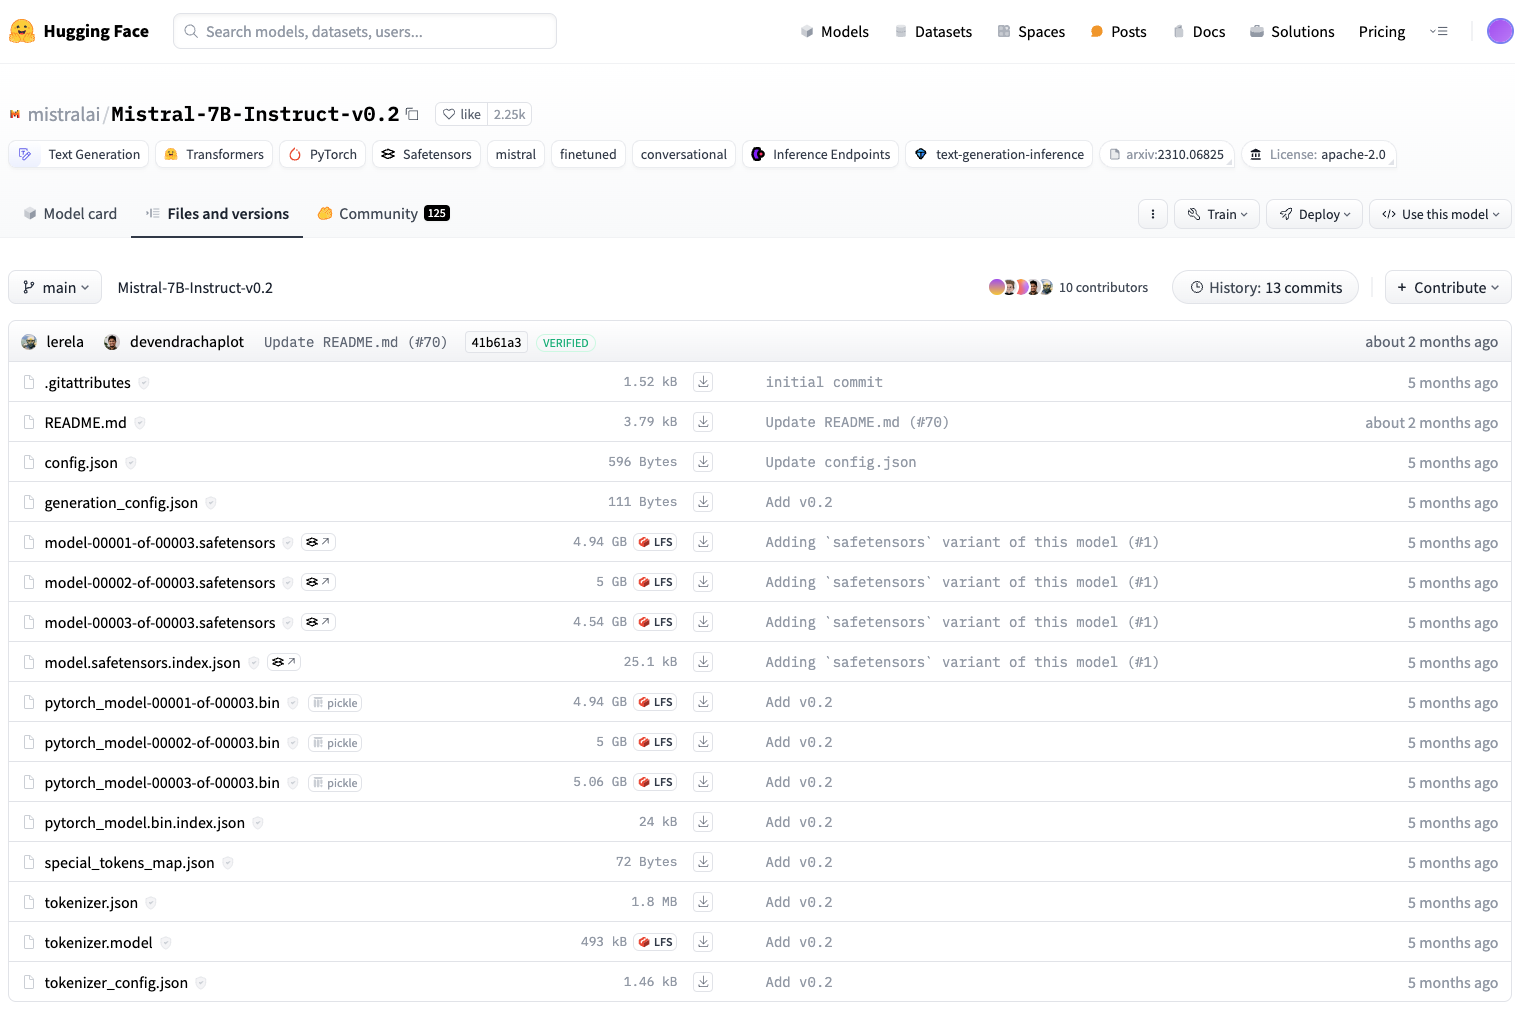Download pytorch_model.bin.index.json
Image resolution: width=1515 pixels, height=1018 pixels.
[703, 822]
